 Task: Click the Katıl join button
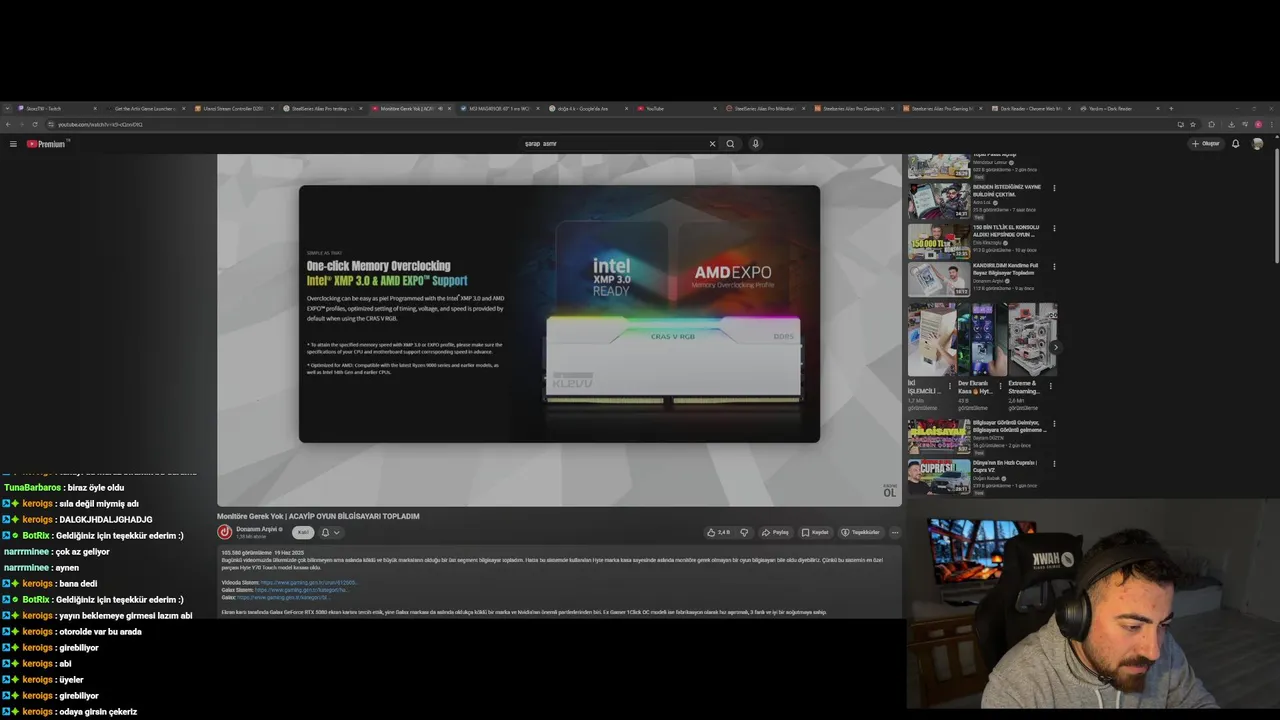pyautogui.click(x=303, y=532)
